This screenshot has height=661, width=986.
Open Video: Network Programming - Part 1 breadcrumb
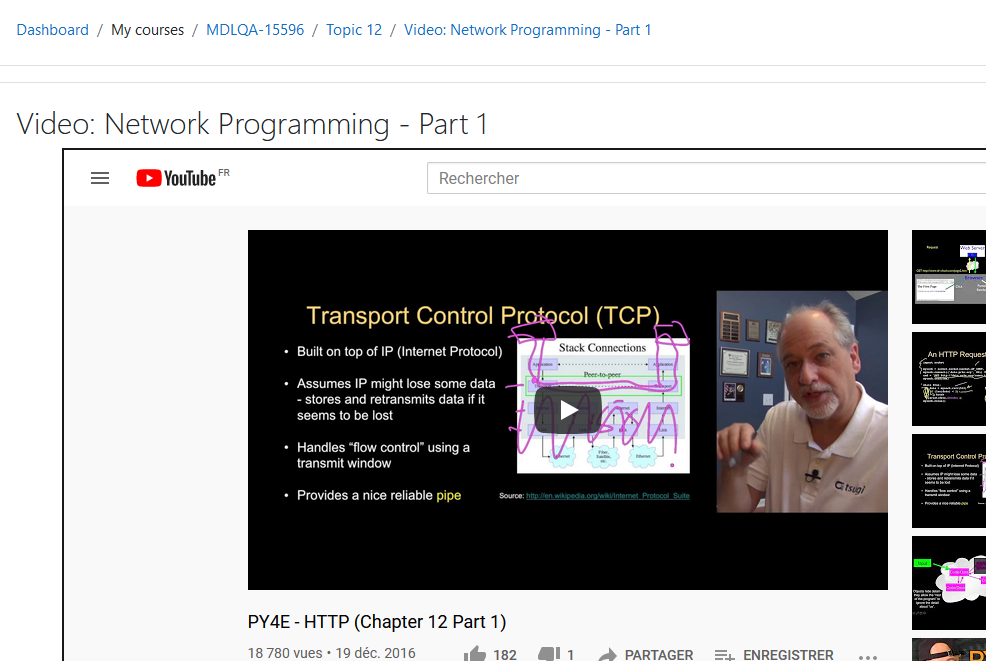coord(528,30)
